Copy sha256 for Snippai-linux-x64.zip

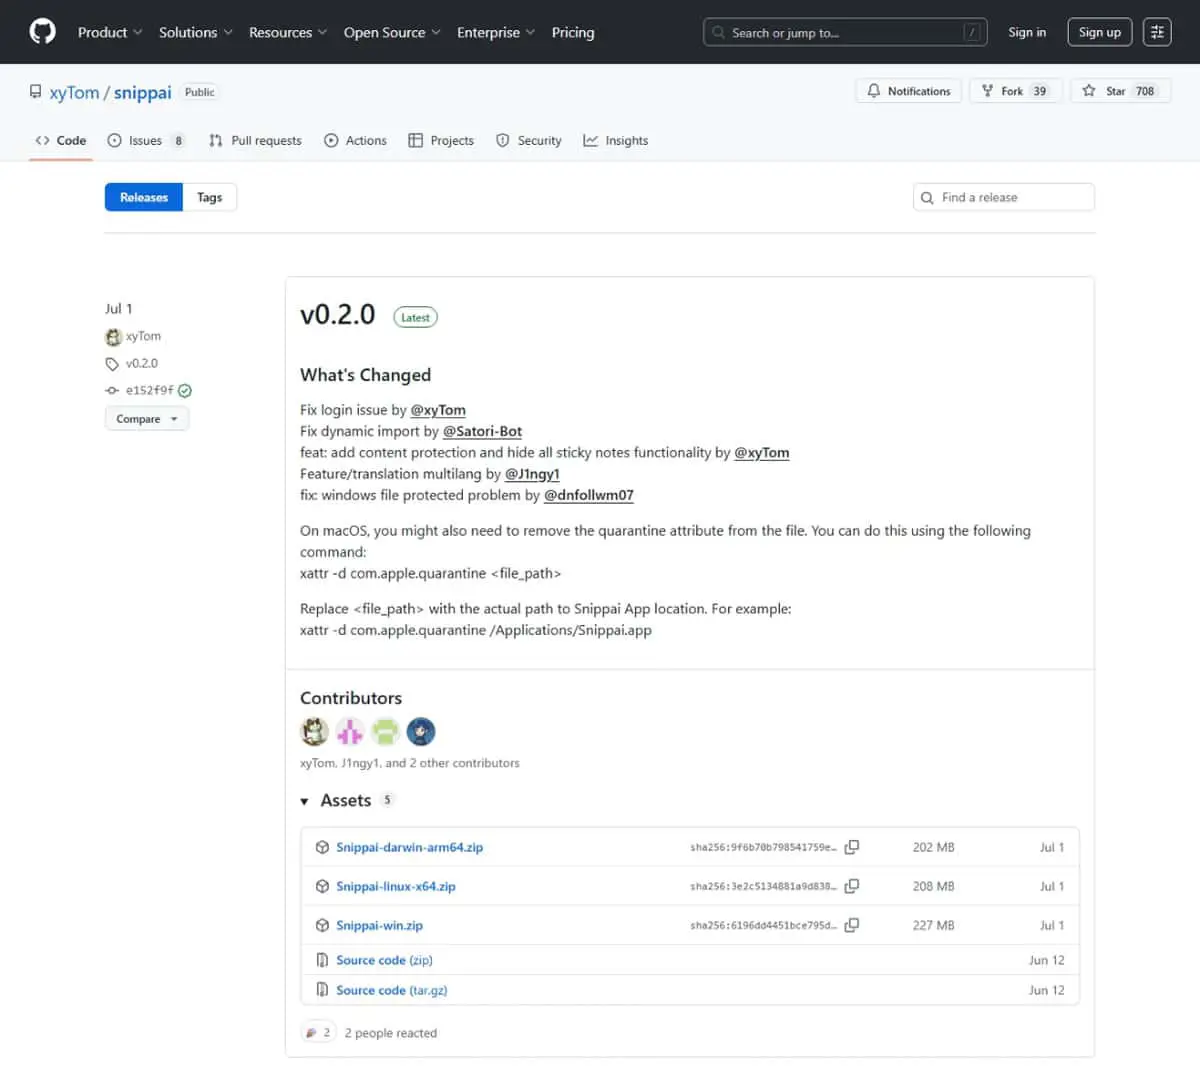tap(852, 886)
